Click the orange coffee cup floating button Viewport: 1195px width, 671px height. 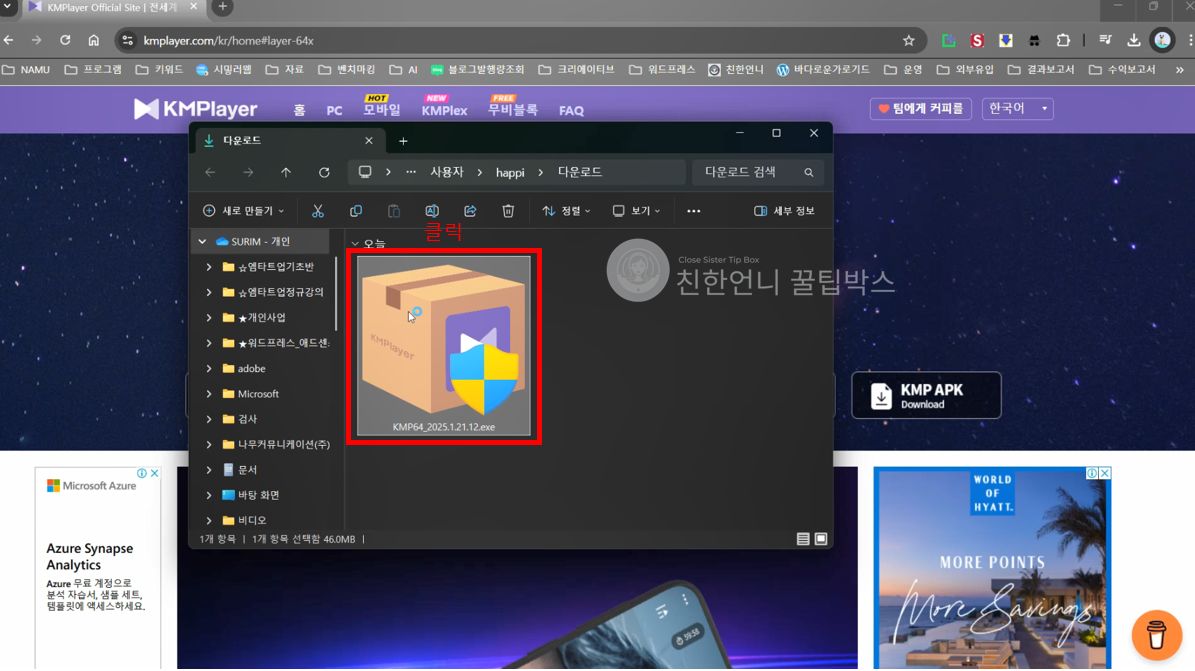[x=1157, y=634]
